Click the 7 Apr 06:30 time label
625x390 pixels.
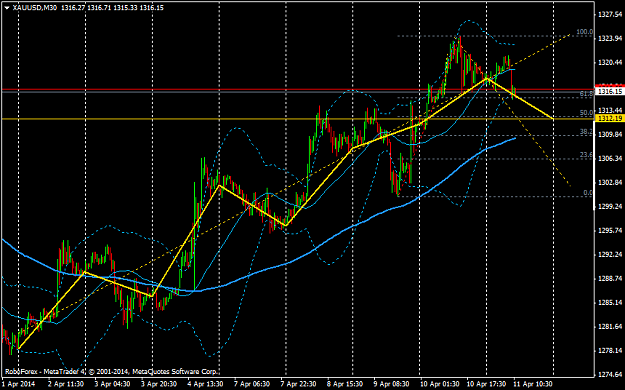(252, 384)
